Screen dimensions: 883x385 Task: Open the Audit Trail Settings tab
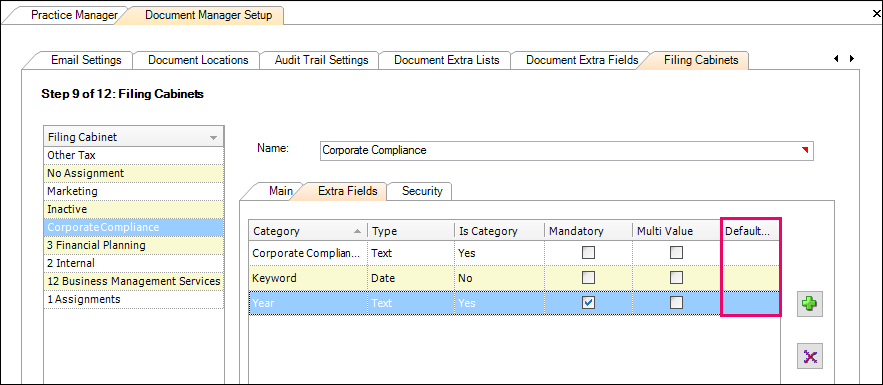(x=322, y=60)
